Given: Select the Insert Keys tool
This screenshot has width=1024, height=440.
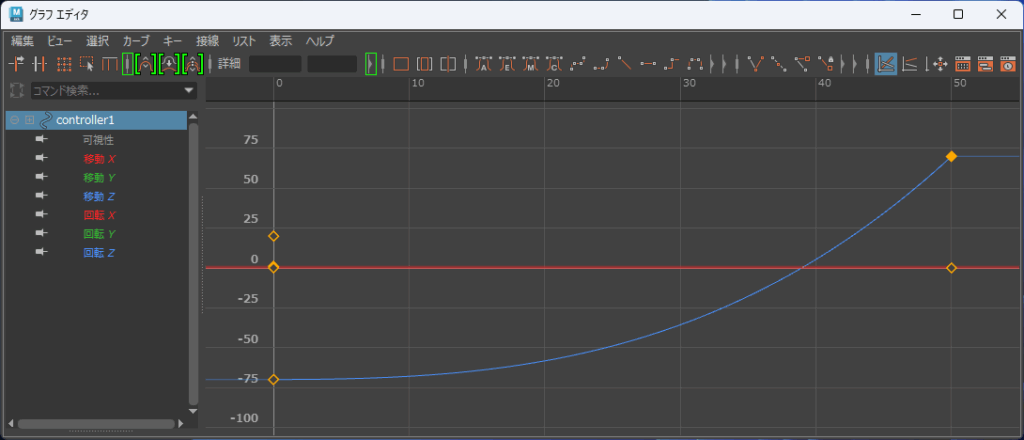Looking at the screenshot, I should [40, 63].
